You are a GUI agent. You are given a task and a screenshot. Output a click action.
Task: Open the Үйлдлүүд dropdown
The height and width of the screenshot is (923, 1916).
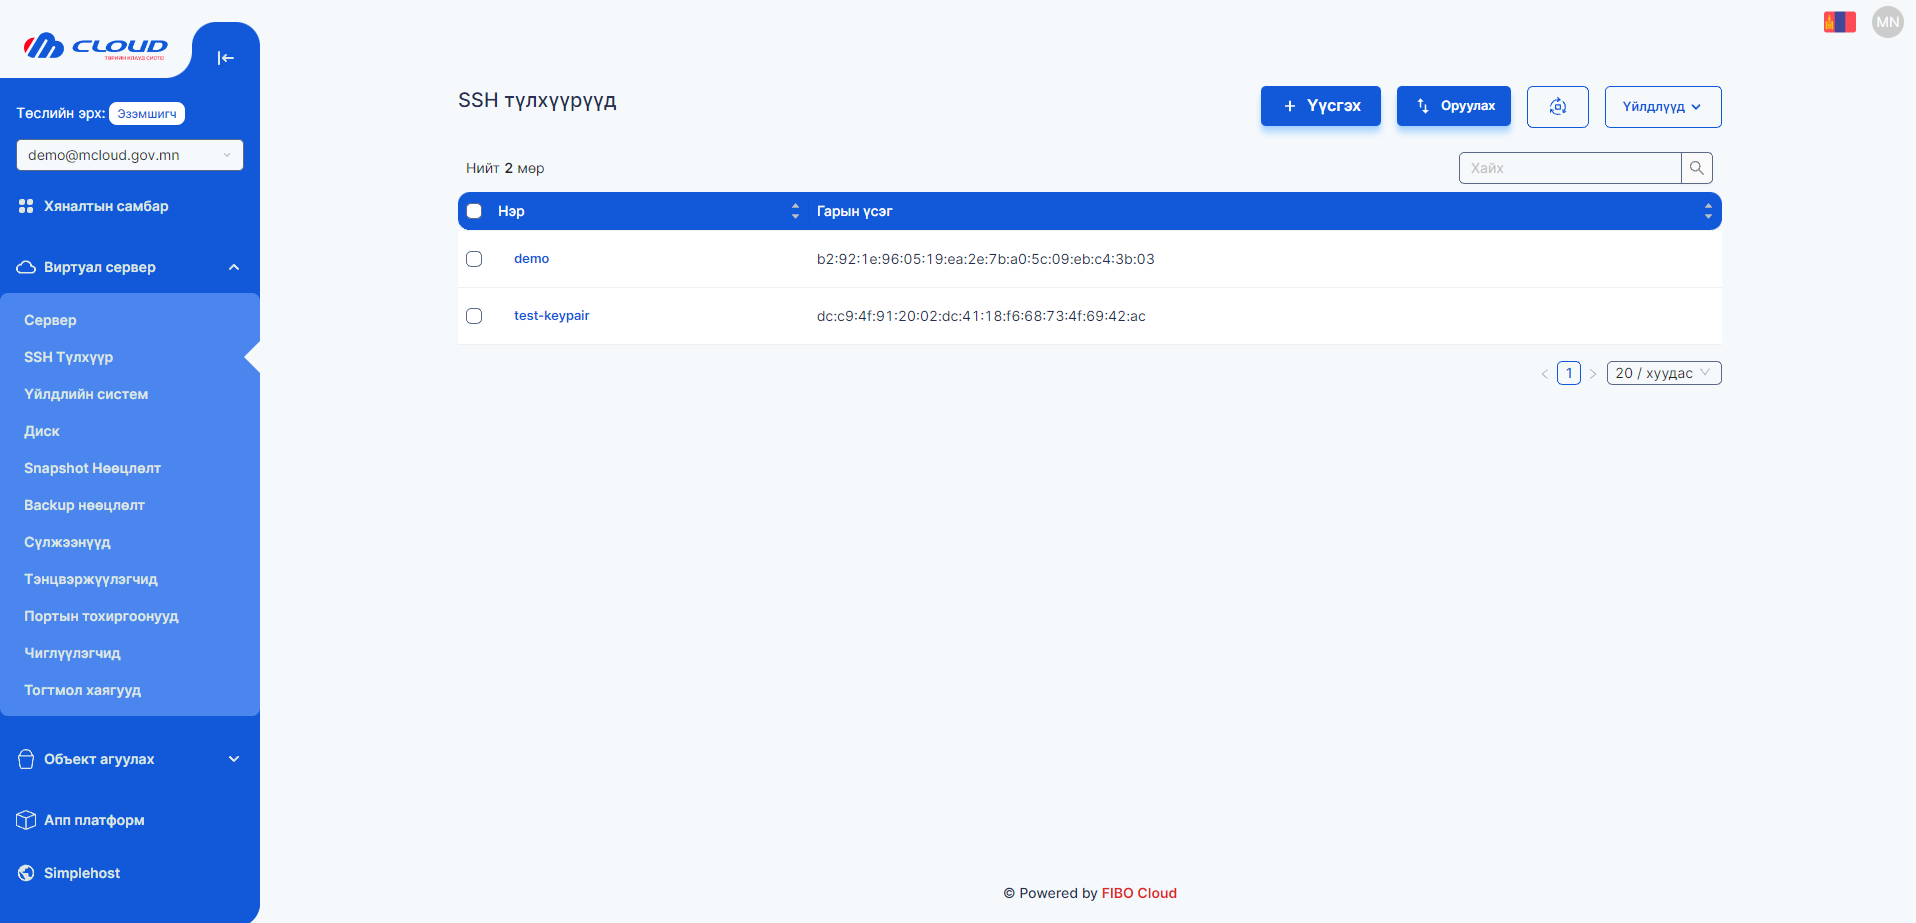point(1662,106)
